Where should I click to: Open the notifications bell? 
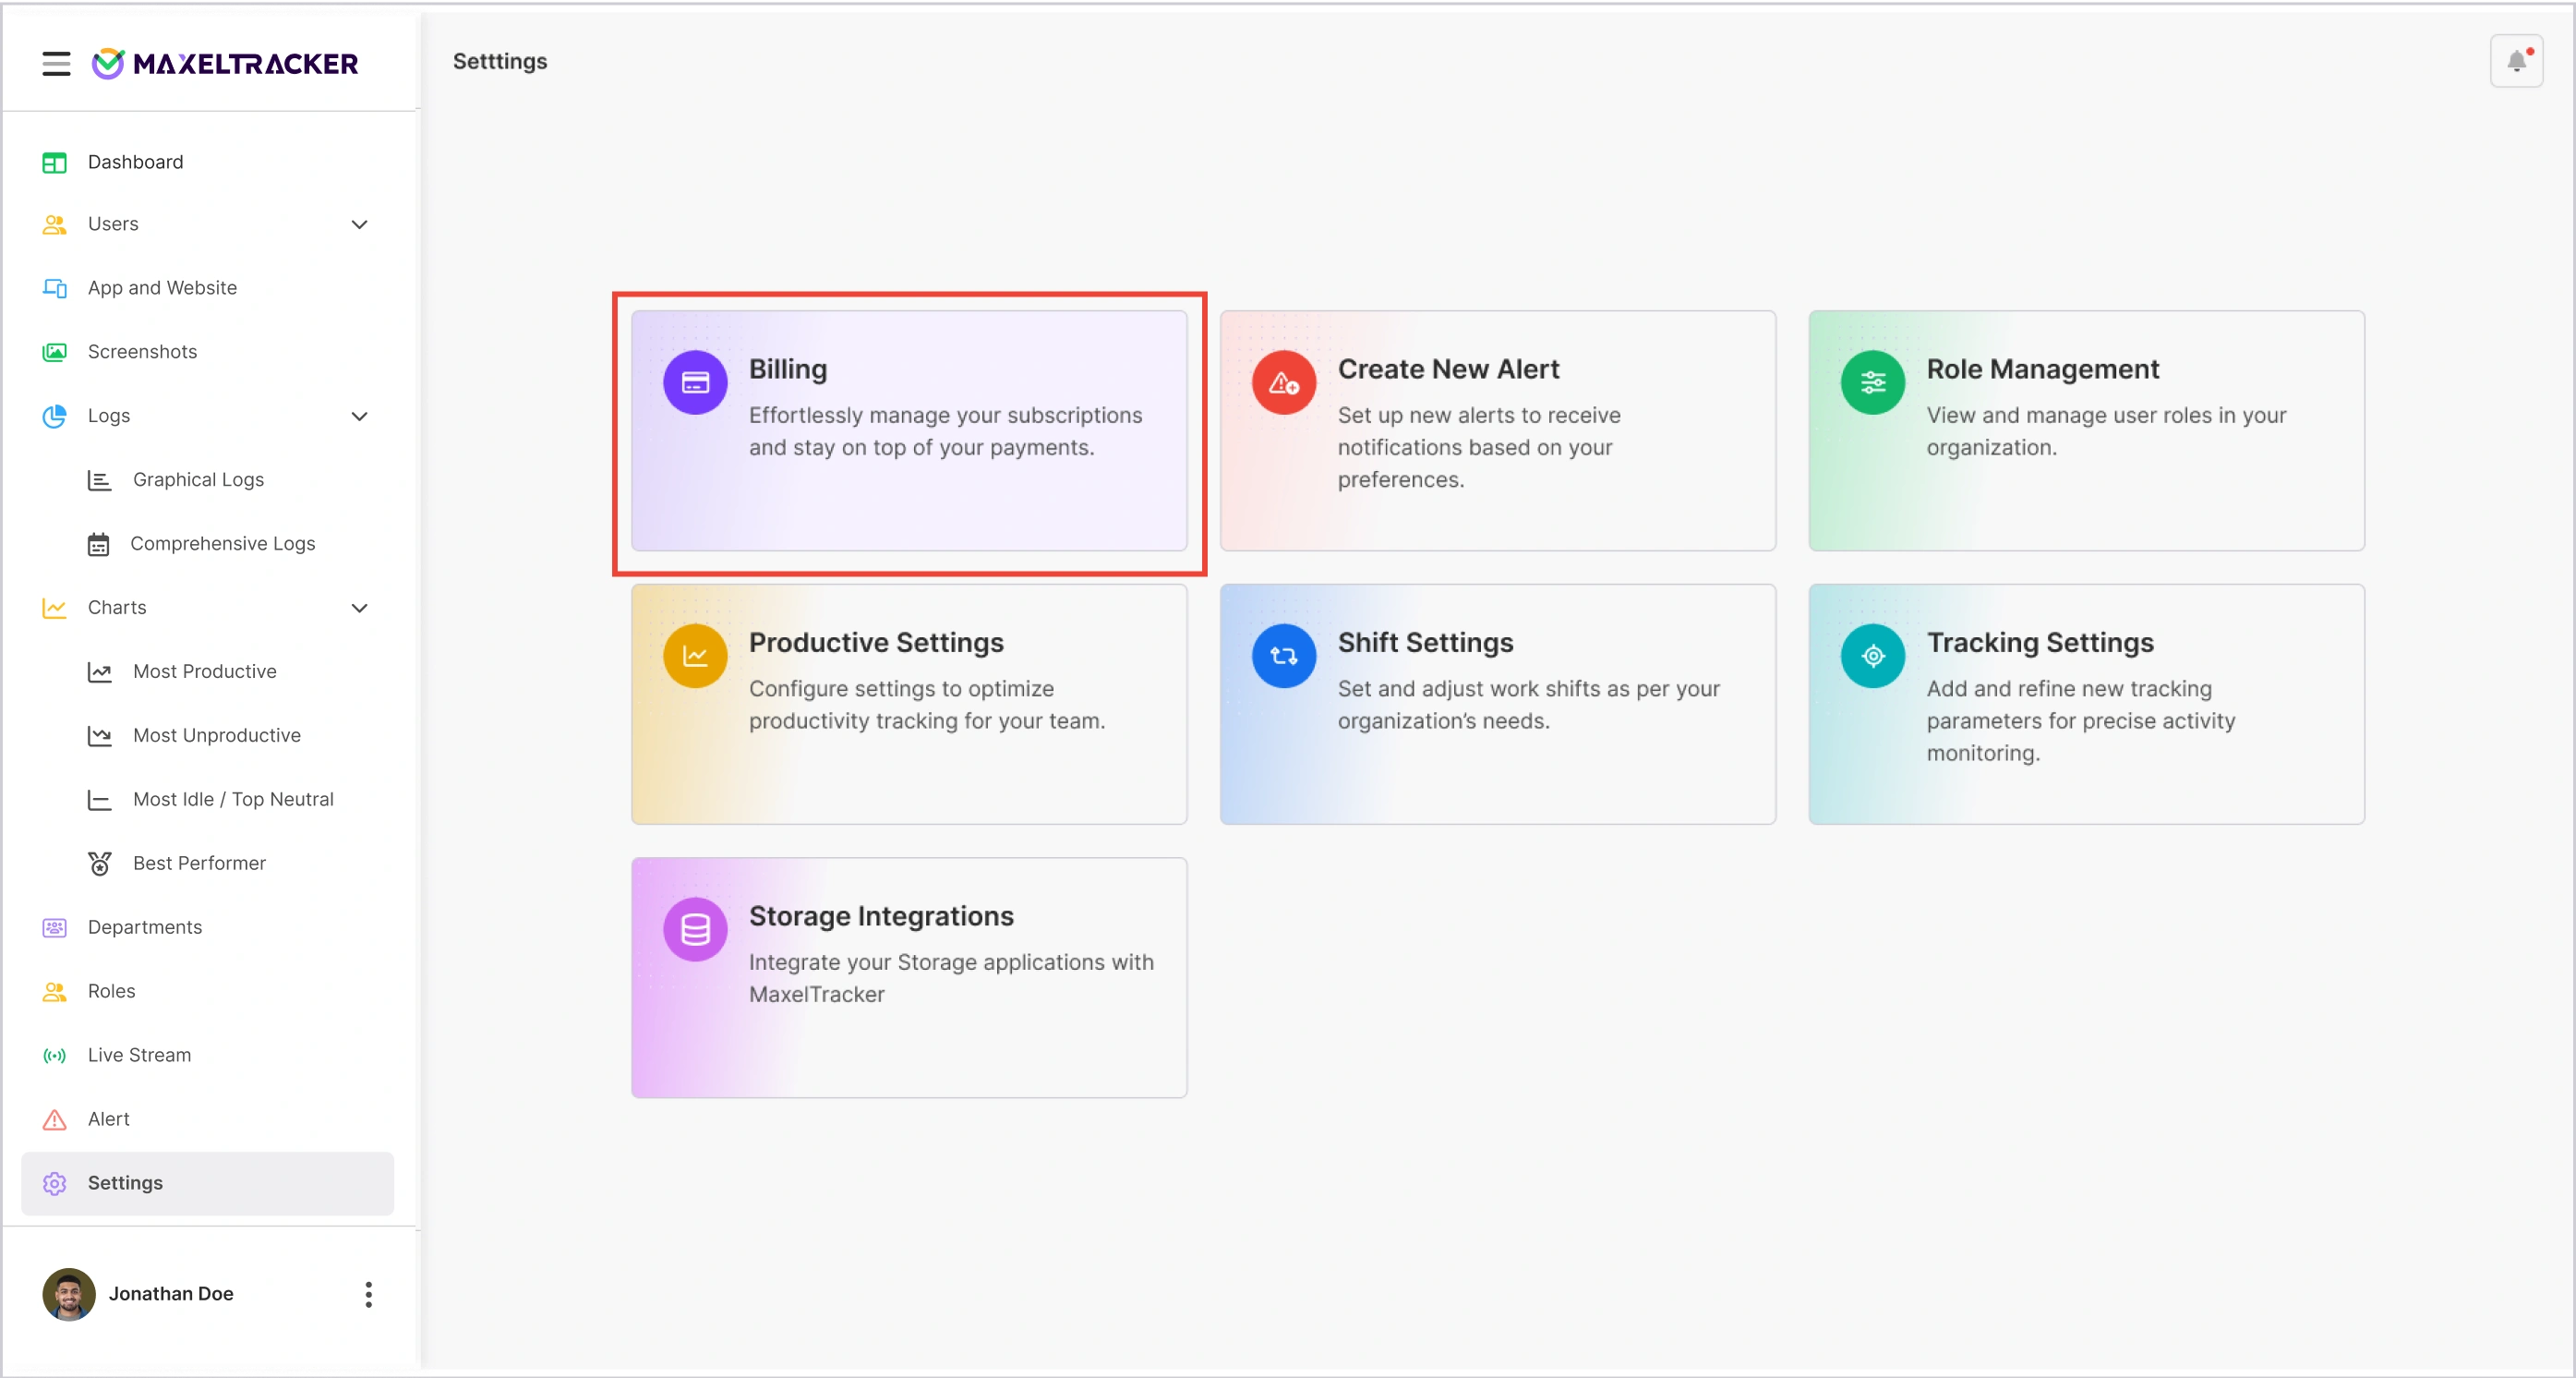(x=2516, y=61)
